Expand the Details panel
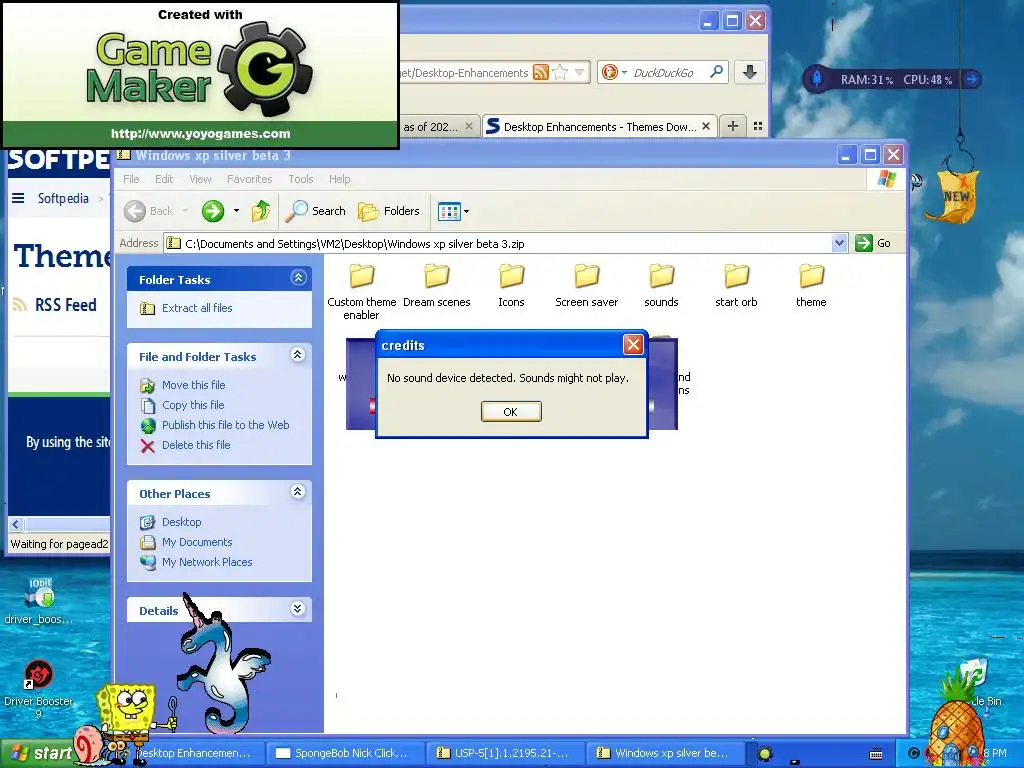1024x768 pixels. pos(298,609)
